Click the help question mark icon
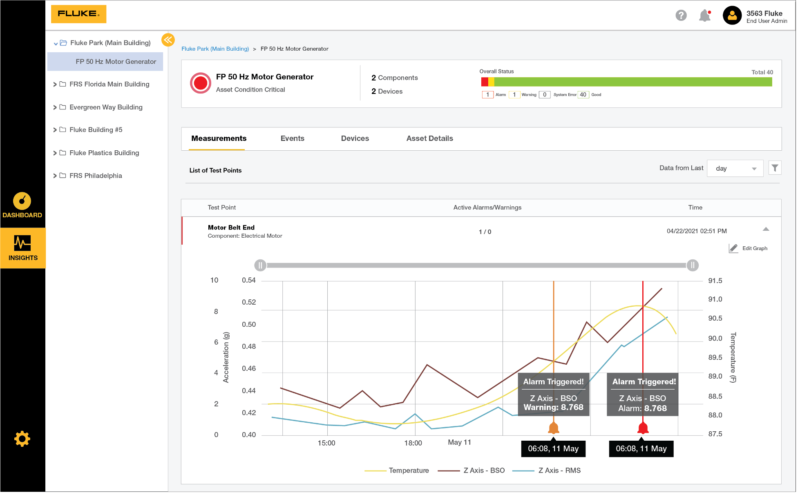The image size is (800, 495). [x=681, y=15]
